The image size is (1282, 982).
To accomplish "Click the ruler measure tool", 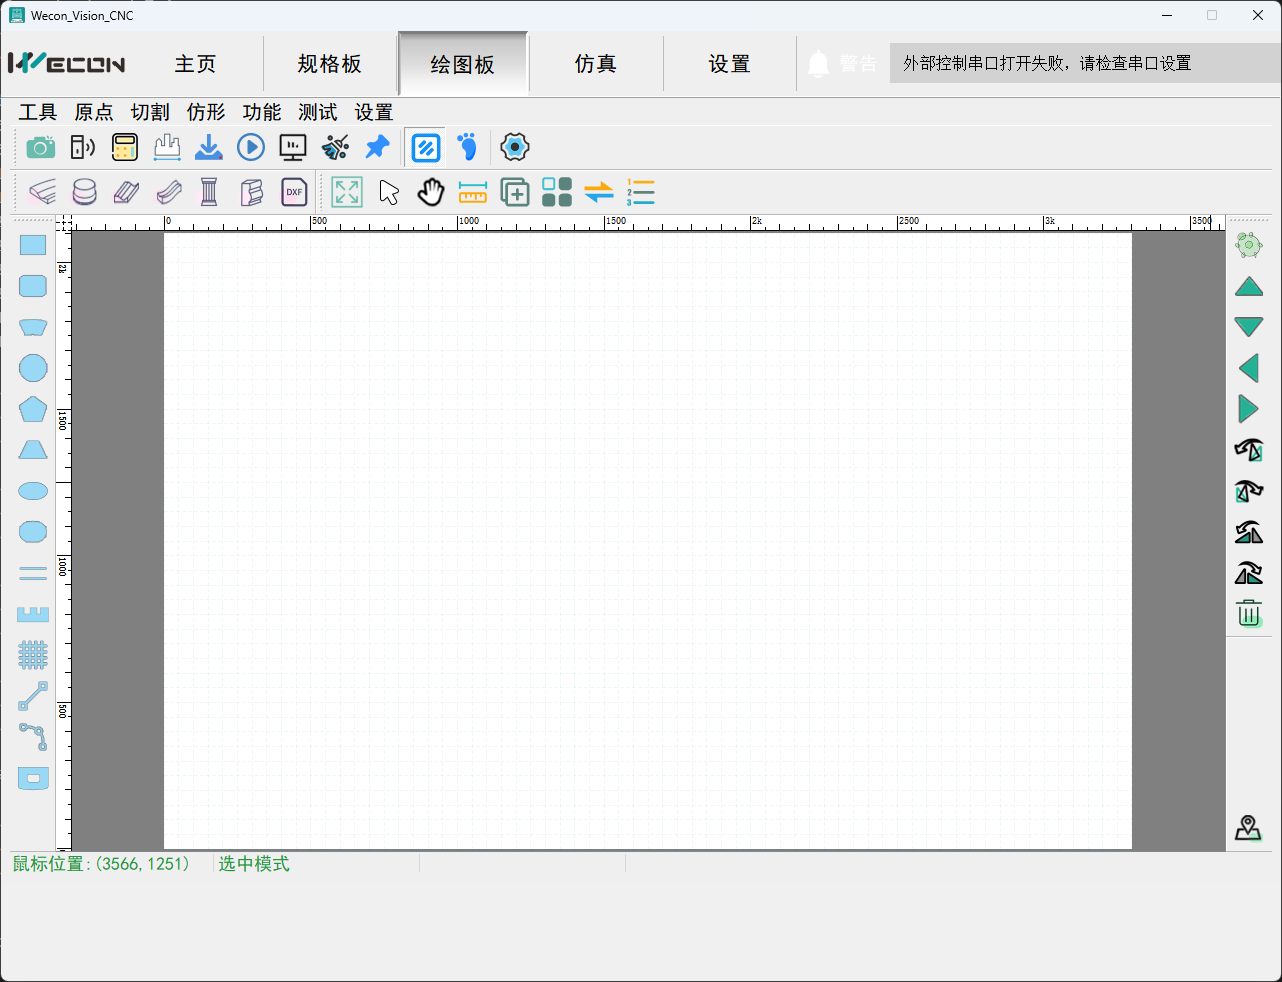I will (x=472, y=192).
